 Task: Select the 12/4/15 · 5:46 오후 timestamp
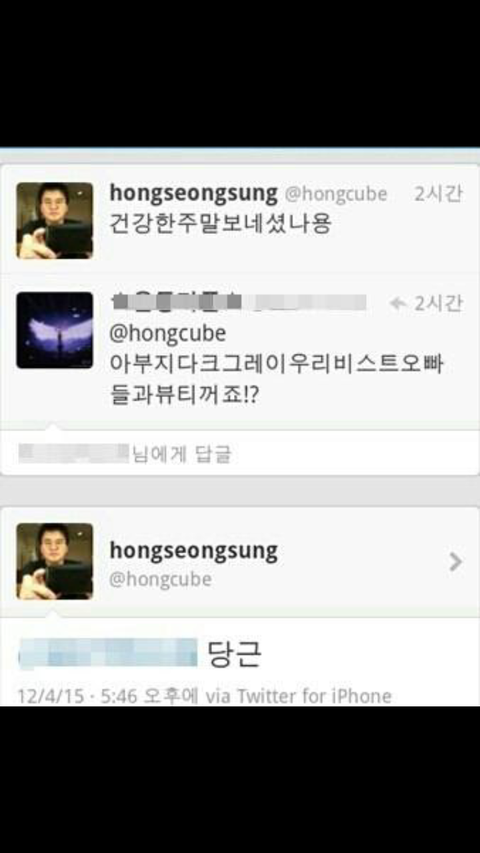point(108,696)
